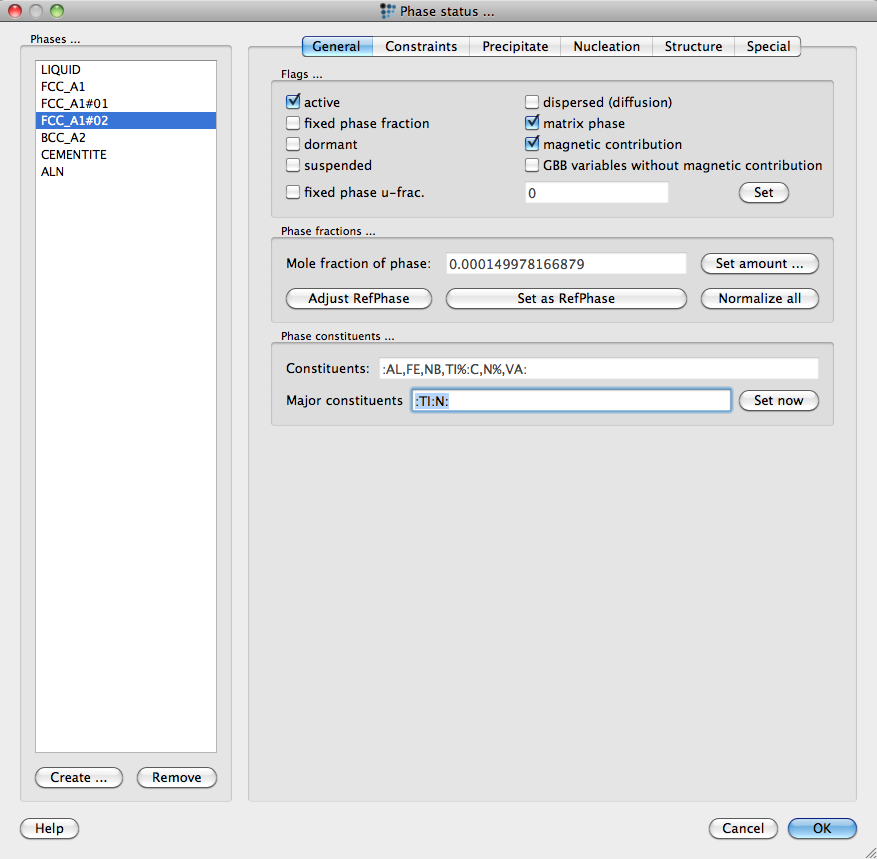
Task: Select LIQUID from the Phases list
Action: (61, 70)
